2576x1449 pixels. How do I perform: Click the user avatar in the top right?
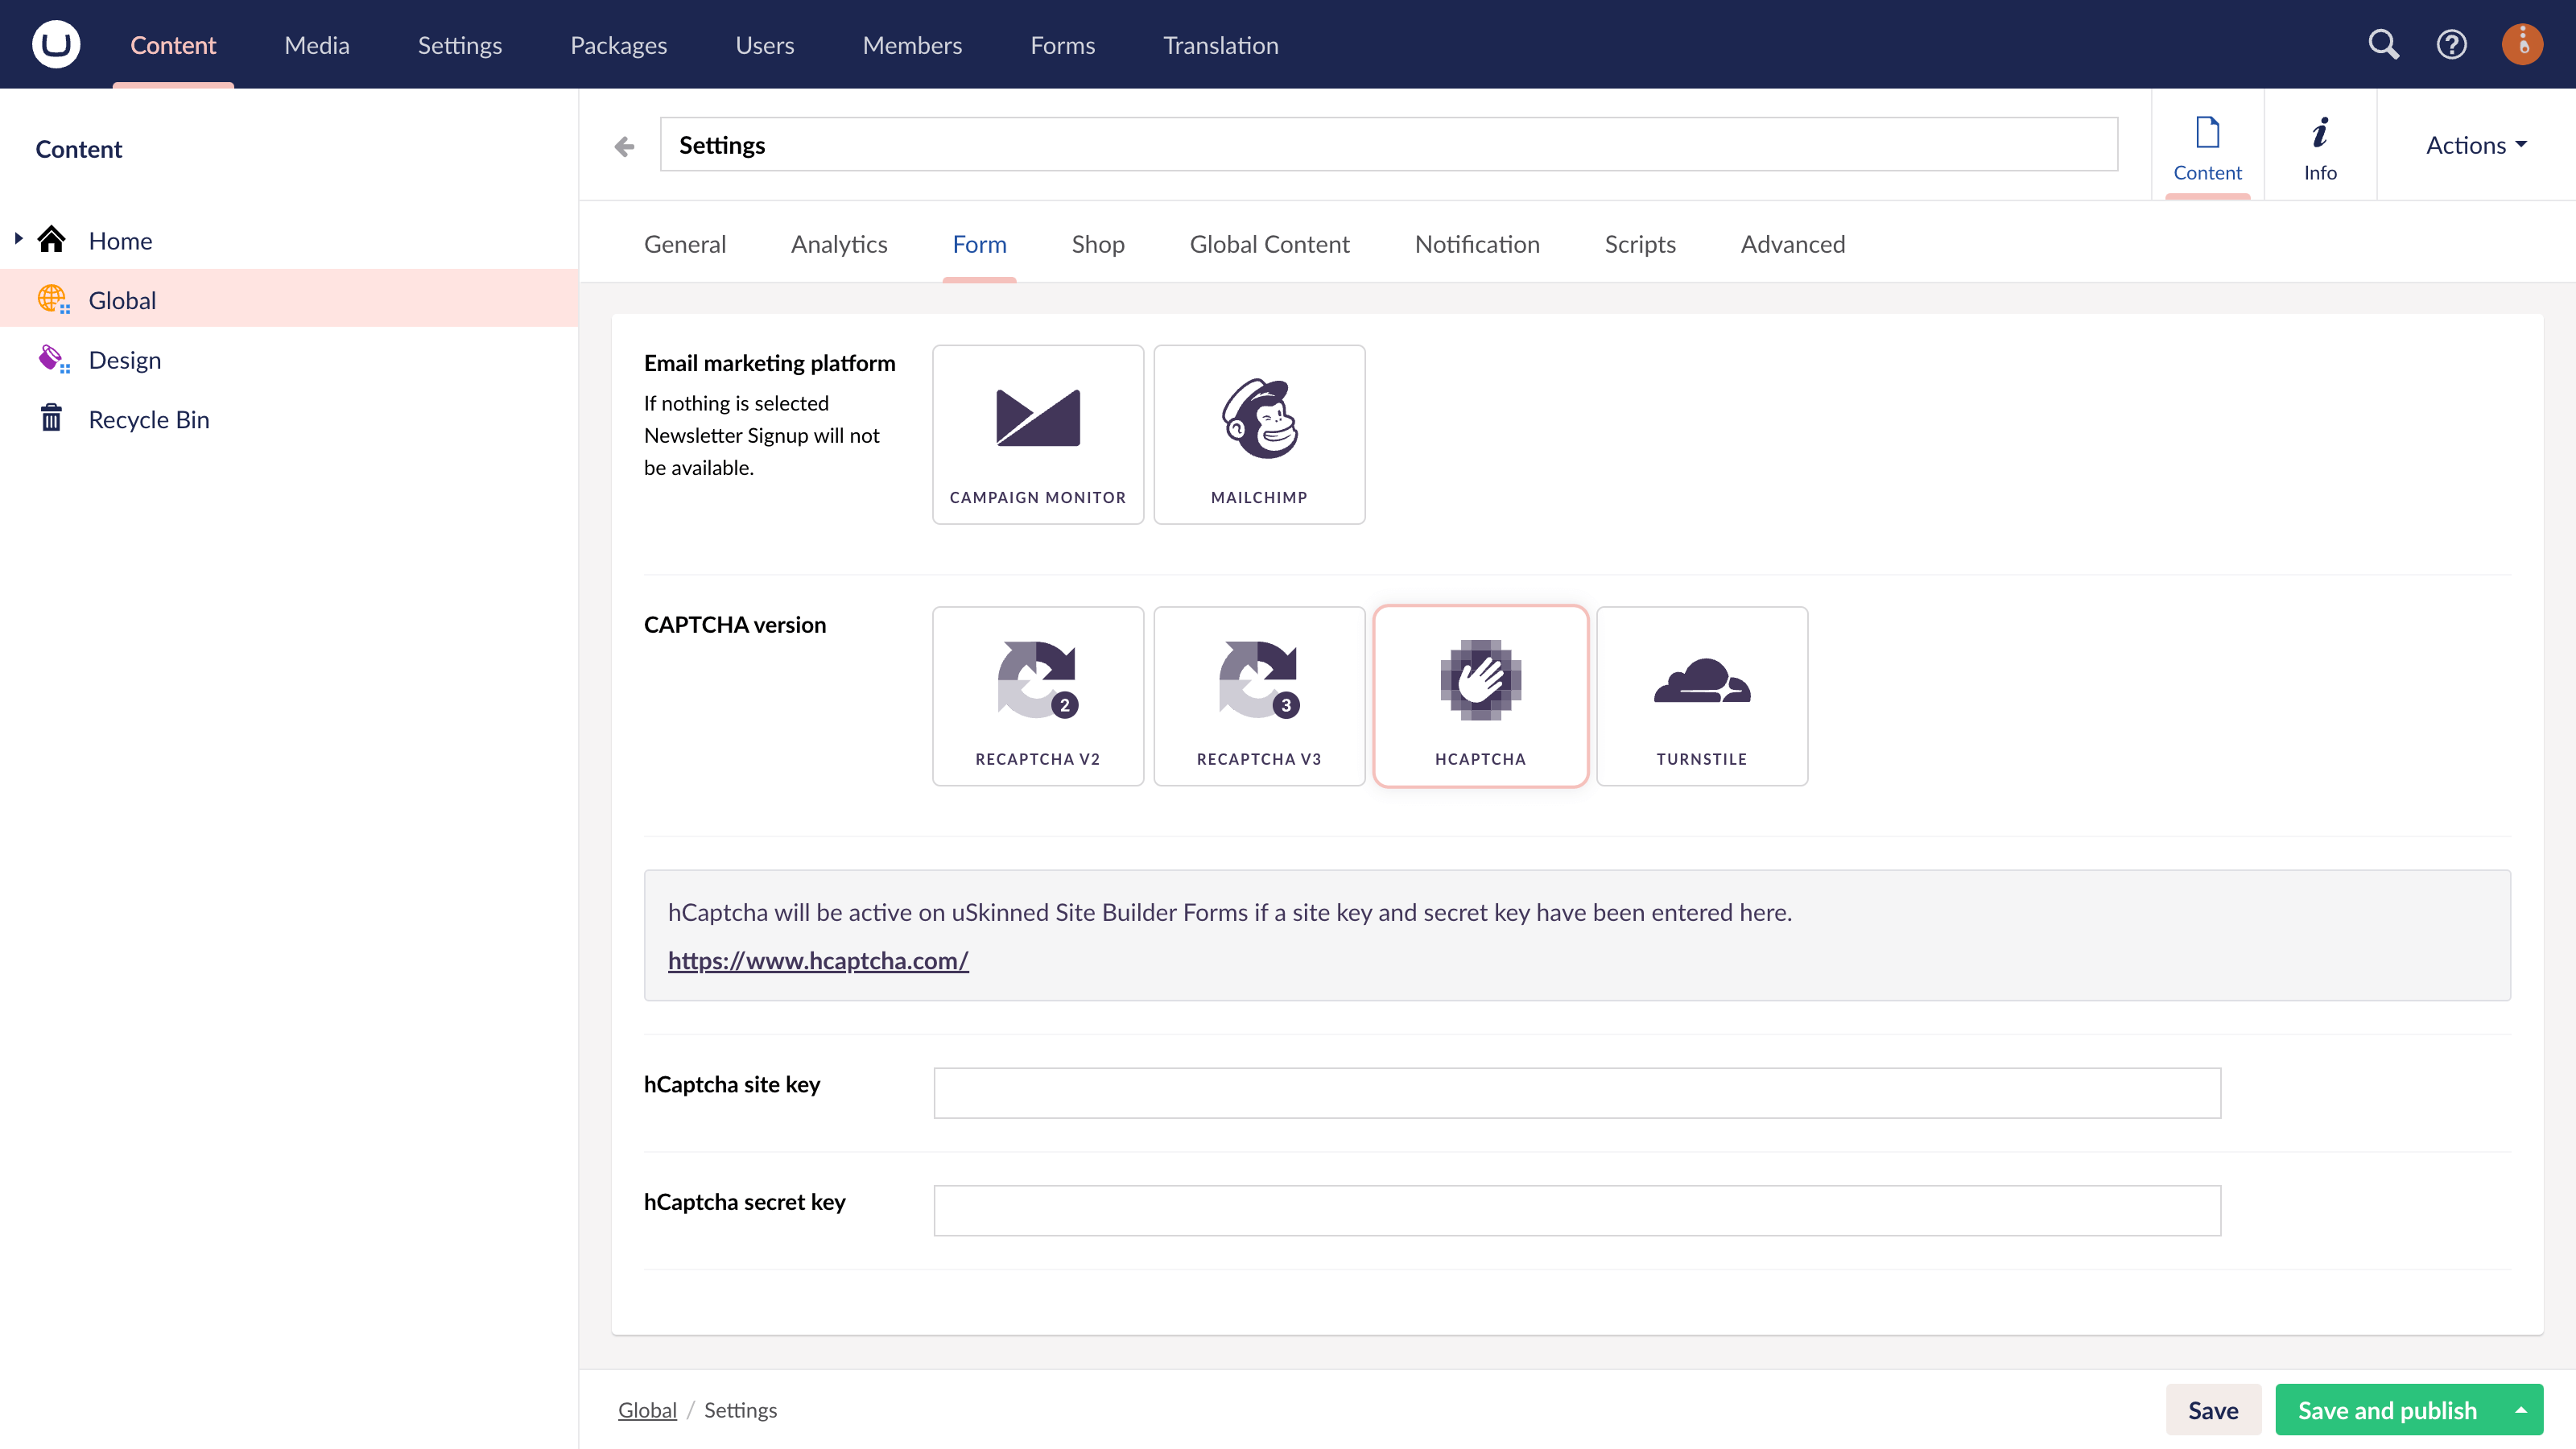point(2522,44)
